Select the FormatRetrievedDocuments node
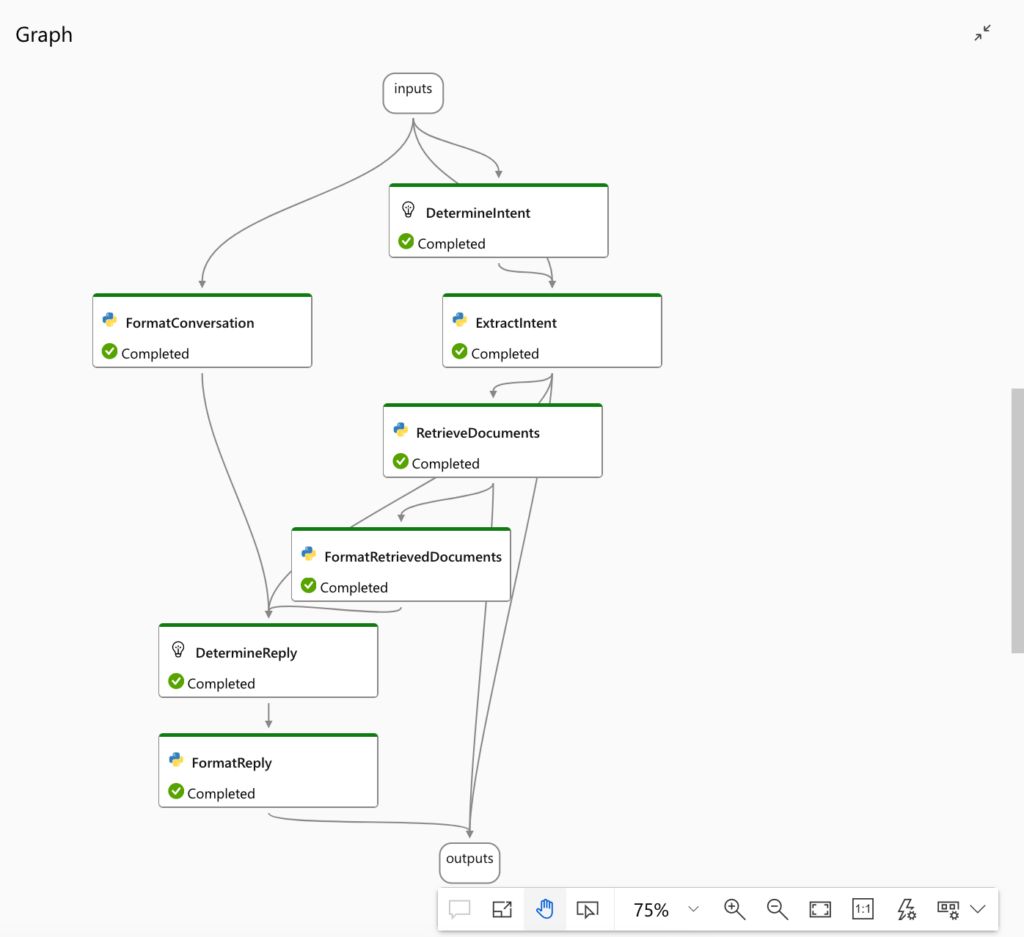The width and height of the screenshot is (1024, 937). click(x=400, y=565)
